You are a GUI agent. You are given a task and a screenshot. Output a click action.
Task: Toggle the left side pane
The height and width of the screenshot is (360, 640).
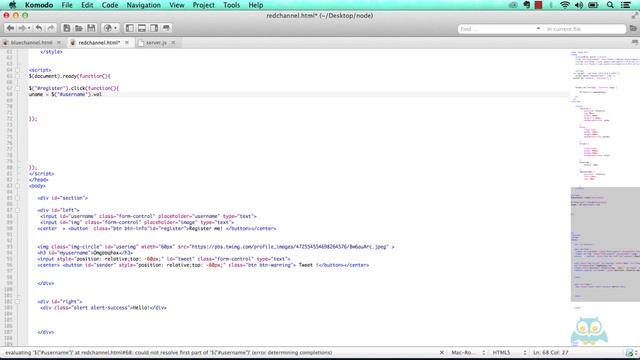(x=129, y=28)
